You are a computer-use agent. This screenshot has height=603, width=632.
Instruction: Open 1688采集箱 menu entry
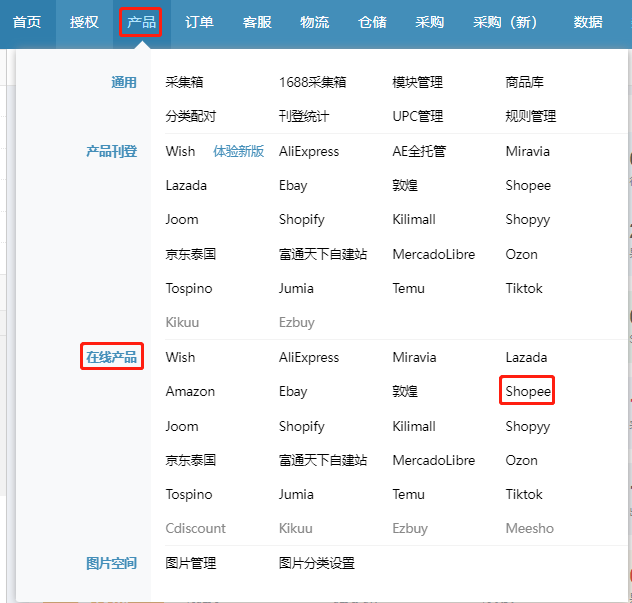click(x=312, y=82)
